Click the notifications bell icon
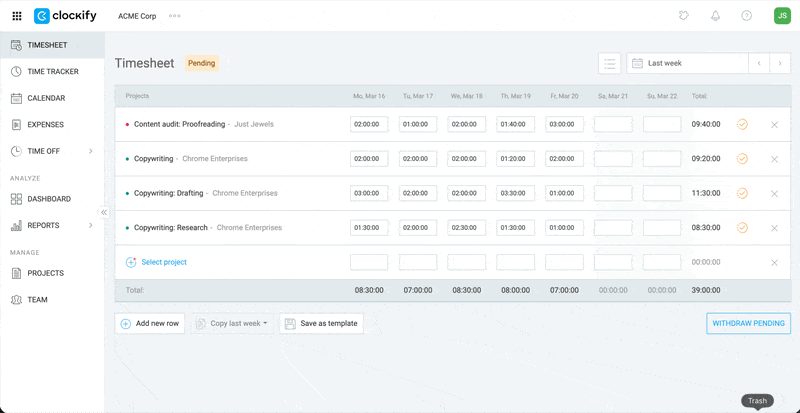Viewport: 800px width, 413px height. point(715,16)
